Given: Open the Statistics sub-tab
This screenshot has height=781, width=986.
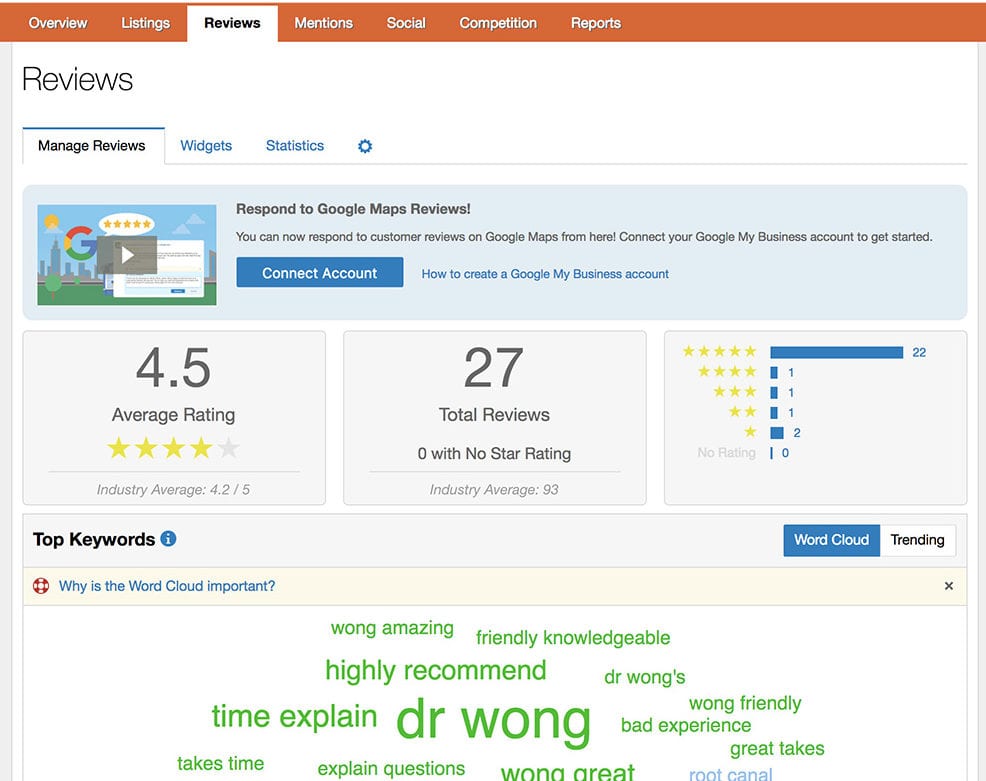Looking at the screenshot, I should click(x=294, y=146).
